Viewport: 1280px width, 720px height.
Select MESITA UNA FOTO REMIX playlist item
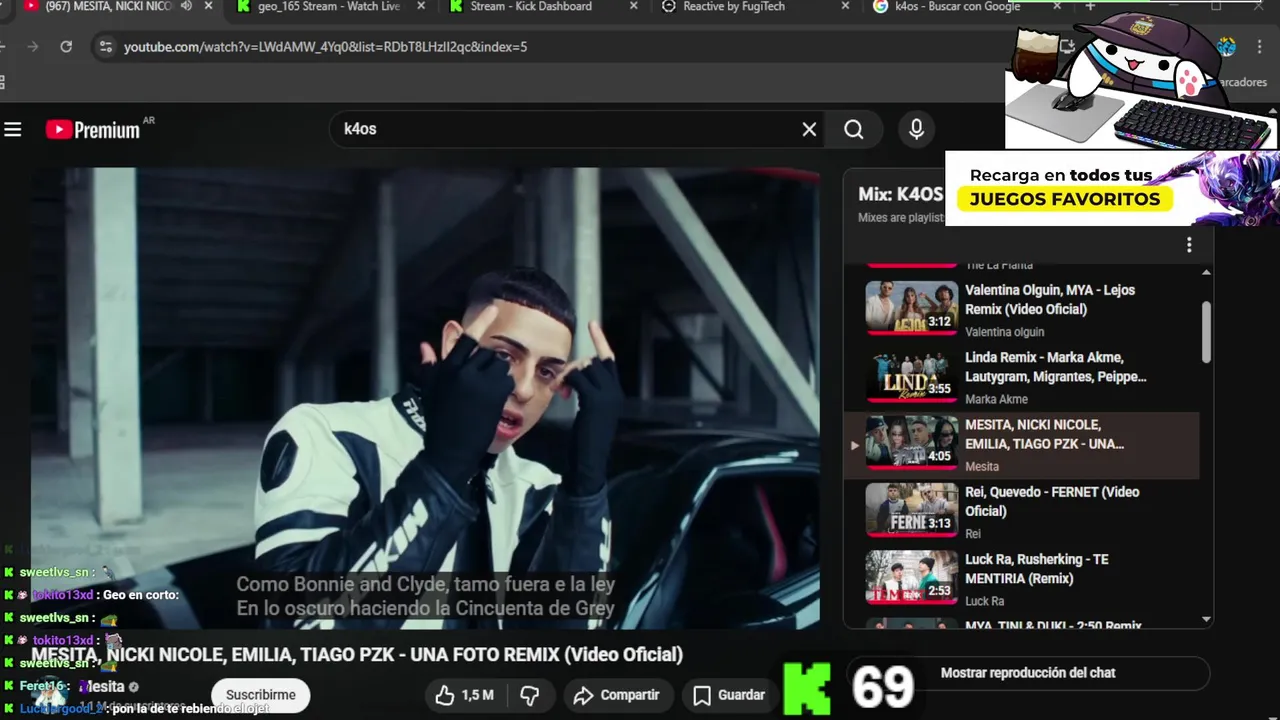[x=1021, y=445]
